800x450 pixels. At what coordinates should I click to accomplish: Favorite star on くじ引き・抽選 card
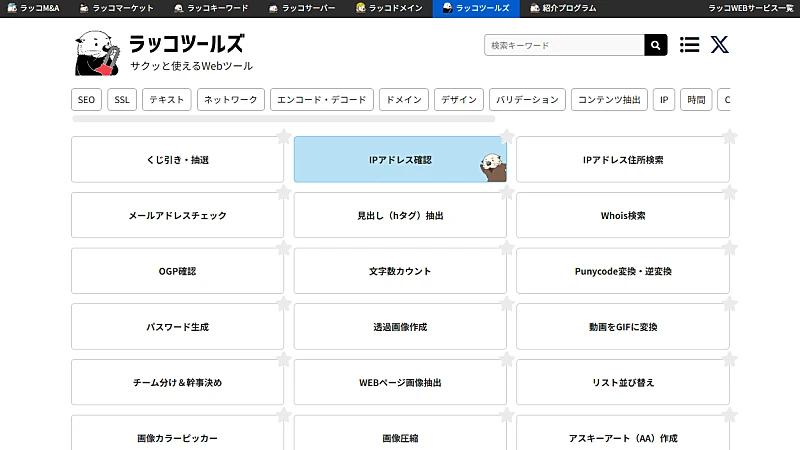coord(284,137)
